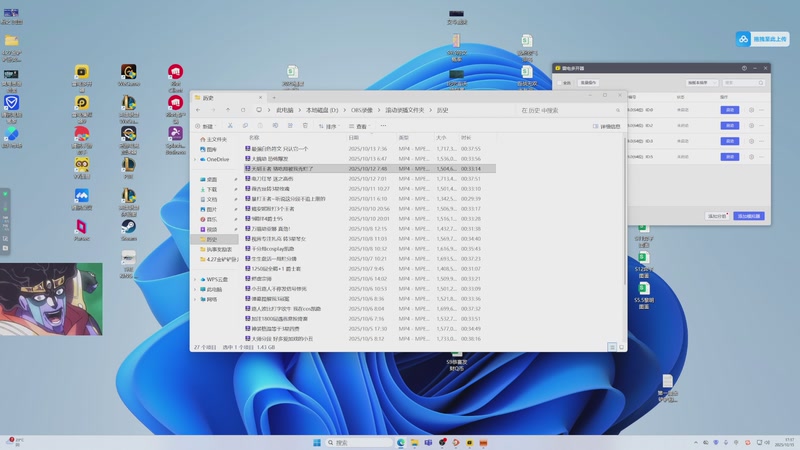The height and width of the screenshot is (450, 800).
Task: Click Baidu Netdisk floating upload widget
Action: (763, 38)
